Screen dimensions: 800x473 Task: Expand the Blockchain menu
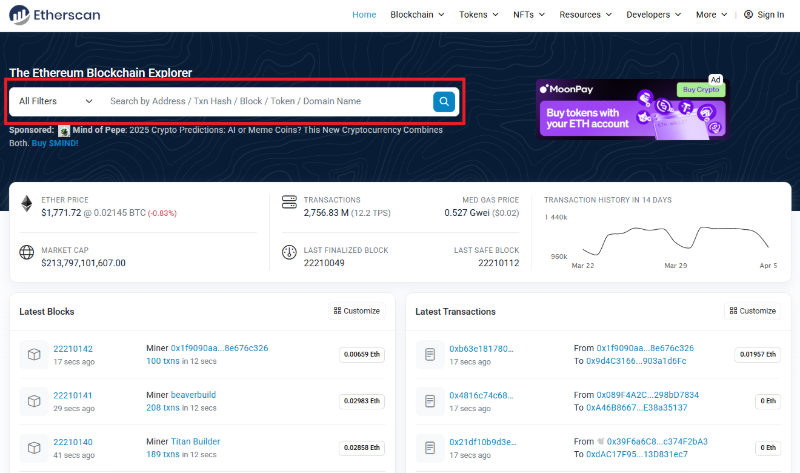417,15
